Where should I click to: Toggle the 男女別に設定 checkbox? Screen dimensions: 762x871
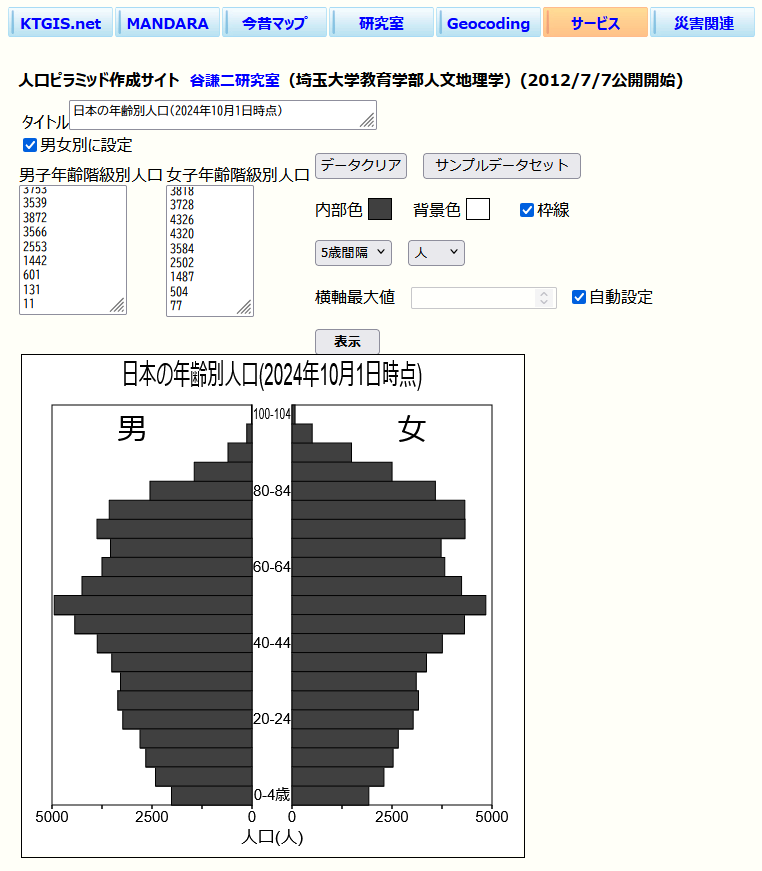30,145
